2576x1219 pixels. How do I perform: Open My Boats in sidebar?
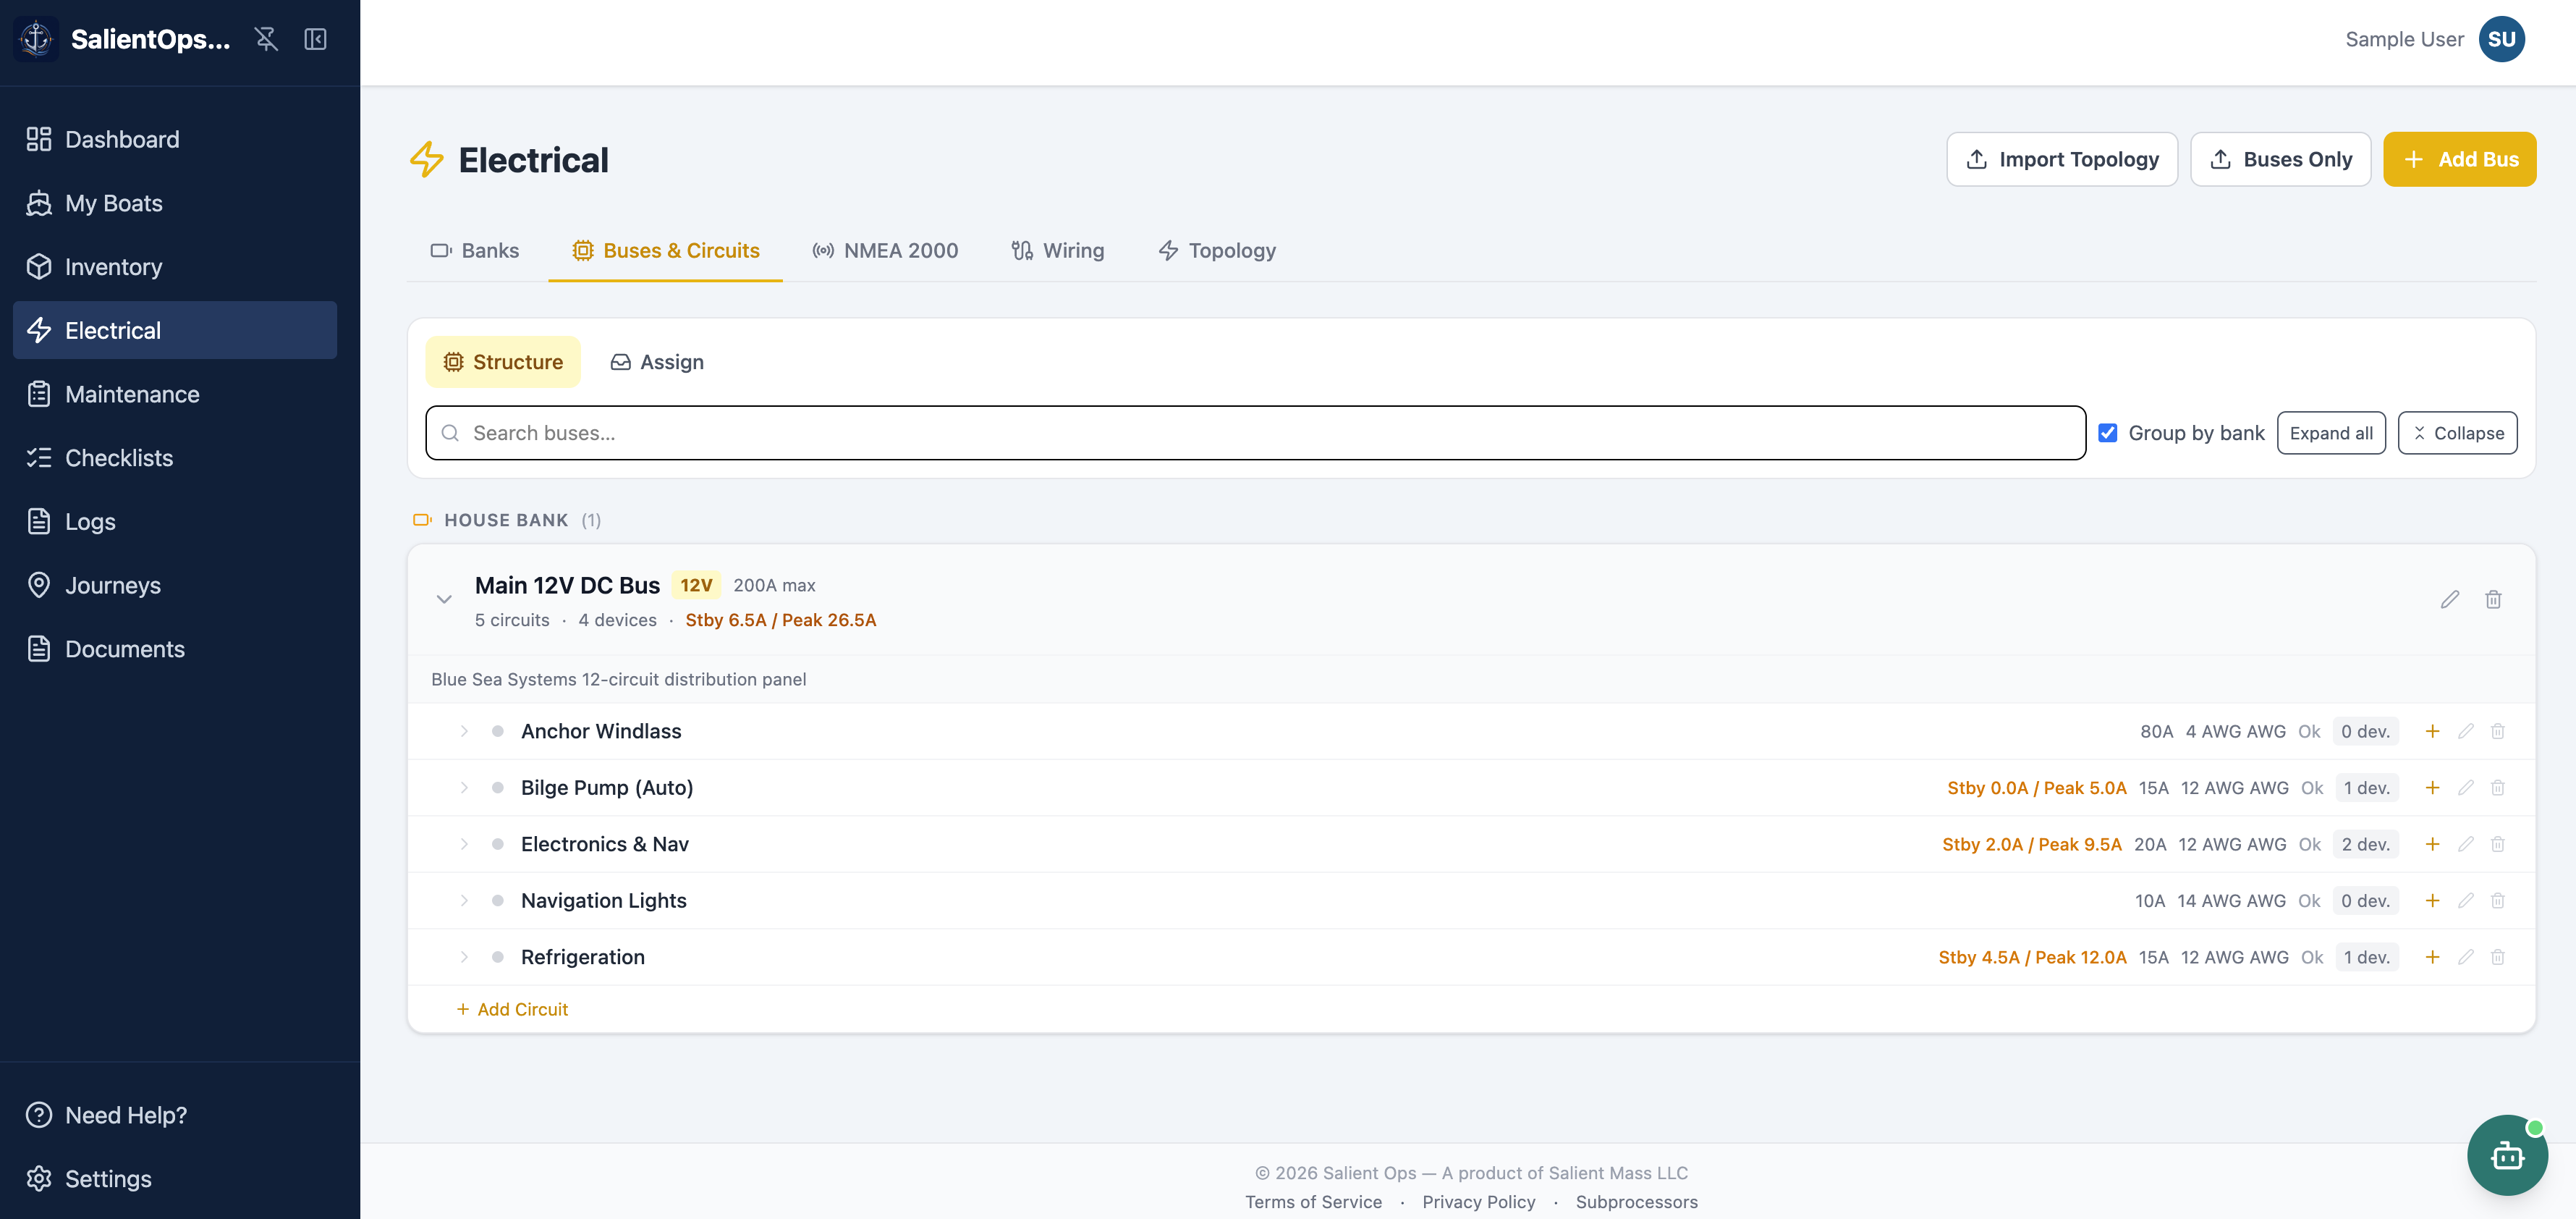175,203
